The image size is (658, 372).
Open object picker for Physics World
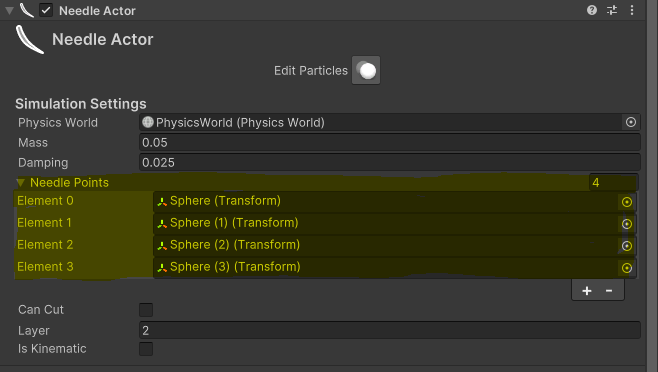pos(631,122)
